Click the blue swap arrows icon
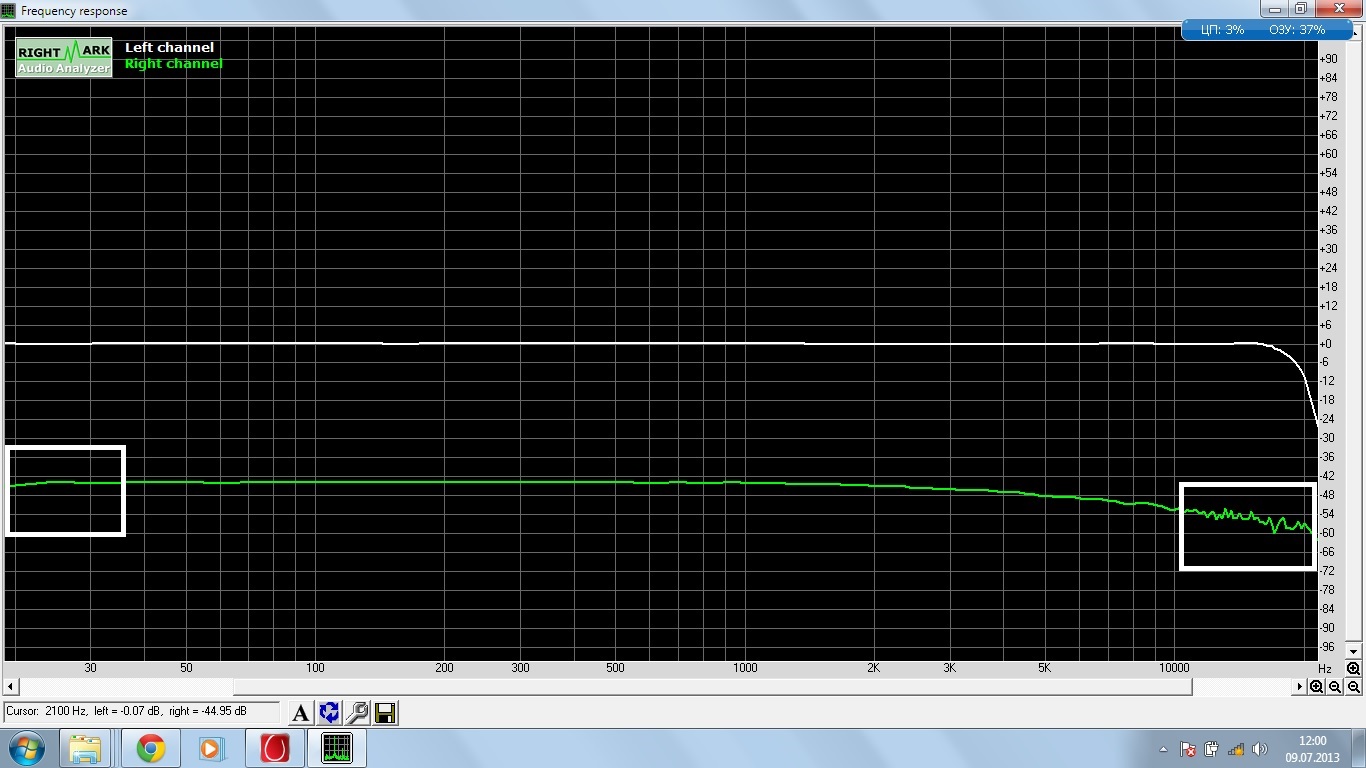The height and width of the screenshot is (768, 1366). click(329, 713)
